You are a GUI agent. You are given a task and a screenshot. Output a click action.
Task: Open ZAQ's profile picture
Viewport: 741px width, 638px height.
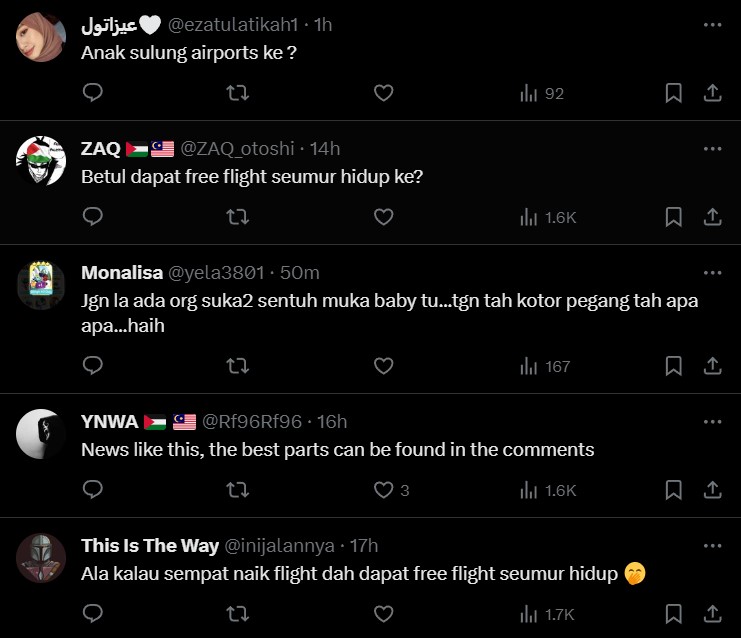tap(41, 160)
